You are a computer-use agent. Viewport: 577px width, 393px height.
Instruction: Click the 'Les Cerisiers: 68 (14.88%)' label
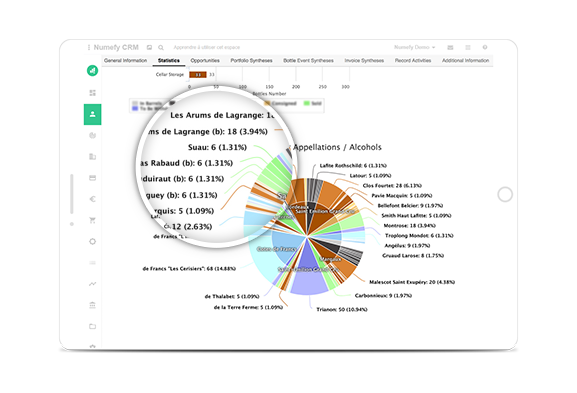click(x=189, y=269)
